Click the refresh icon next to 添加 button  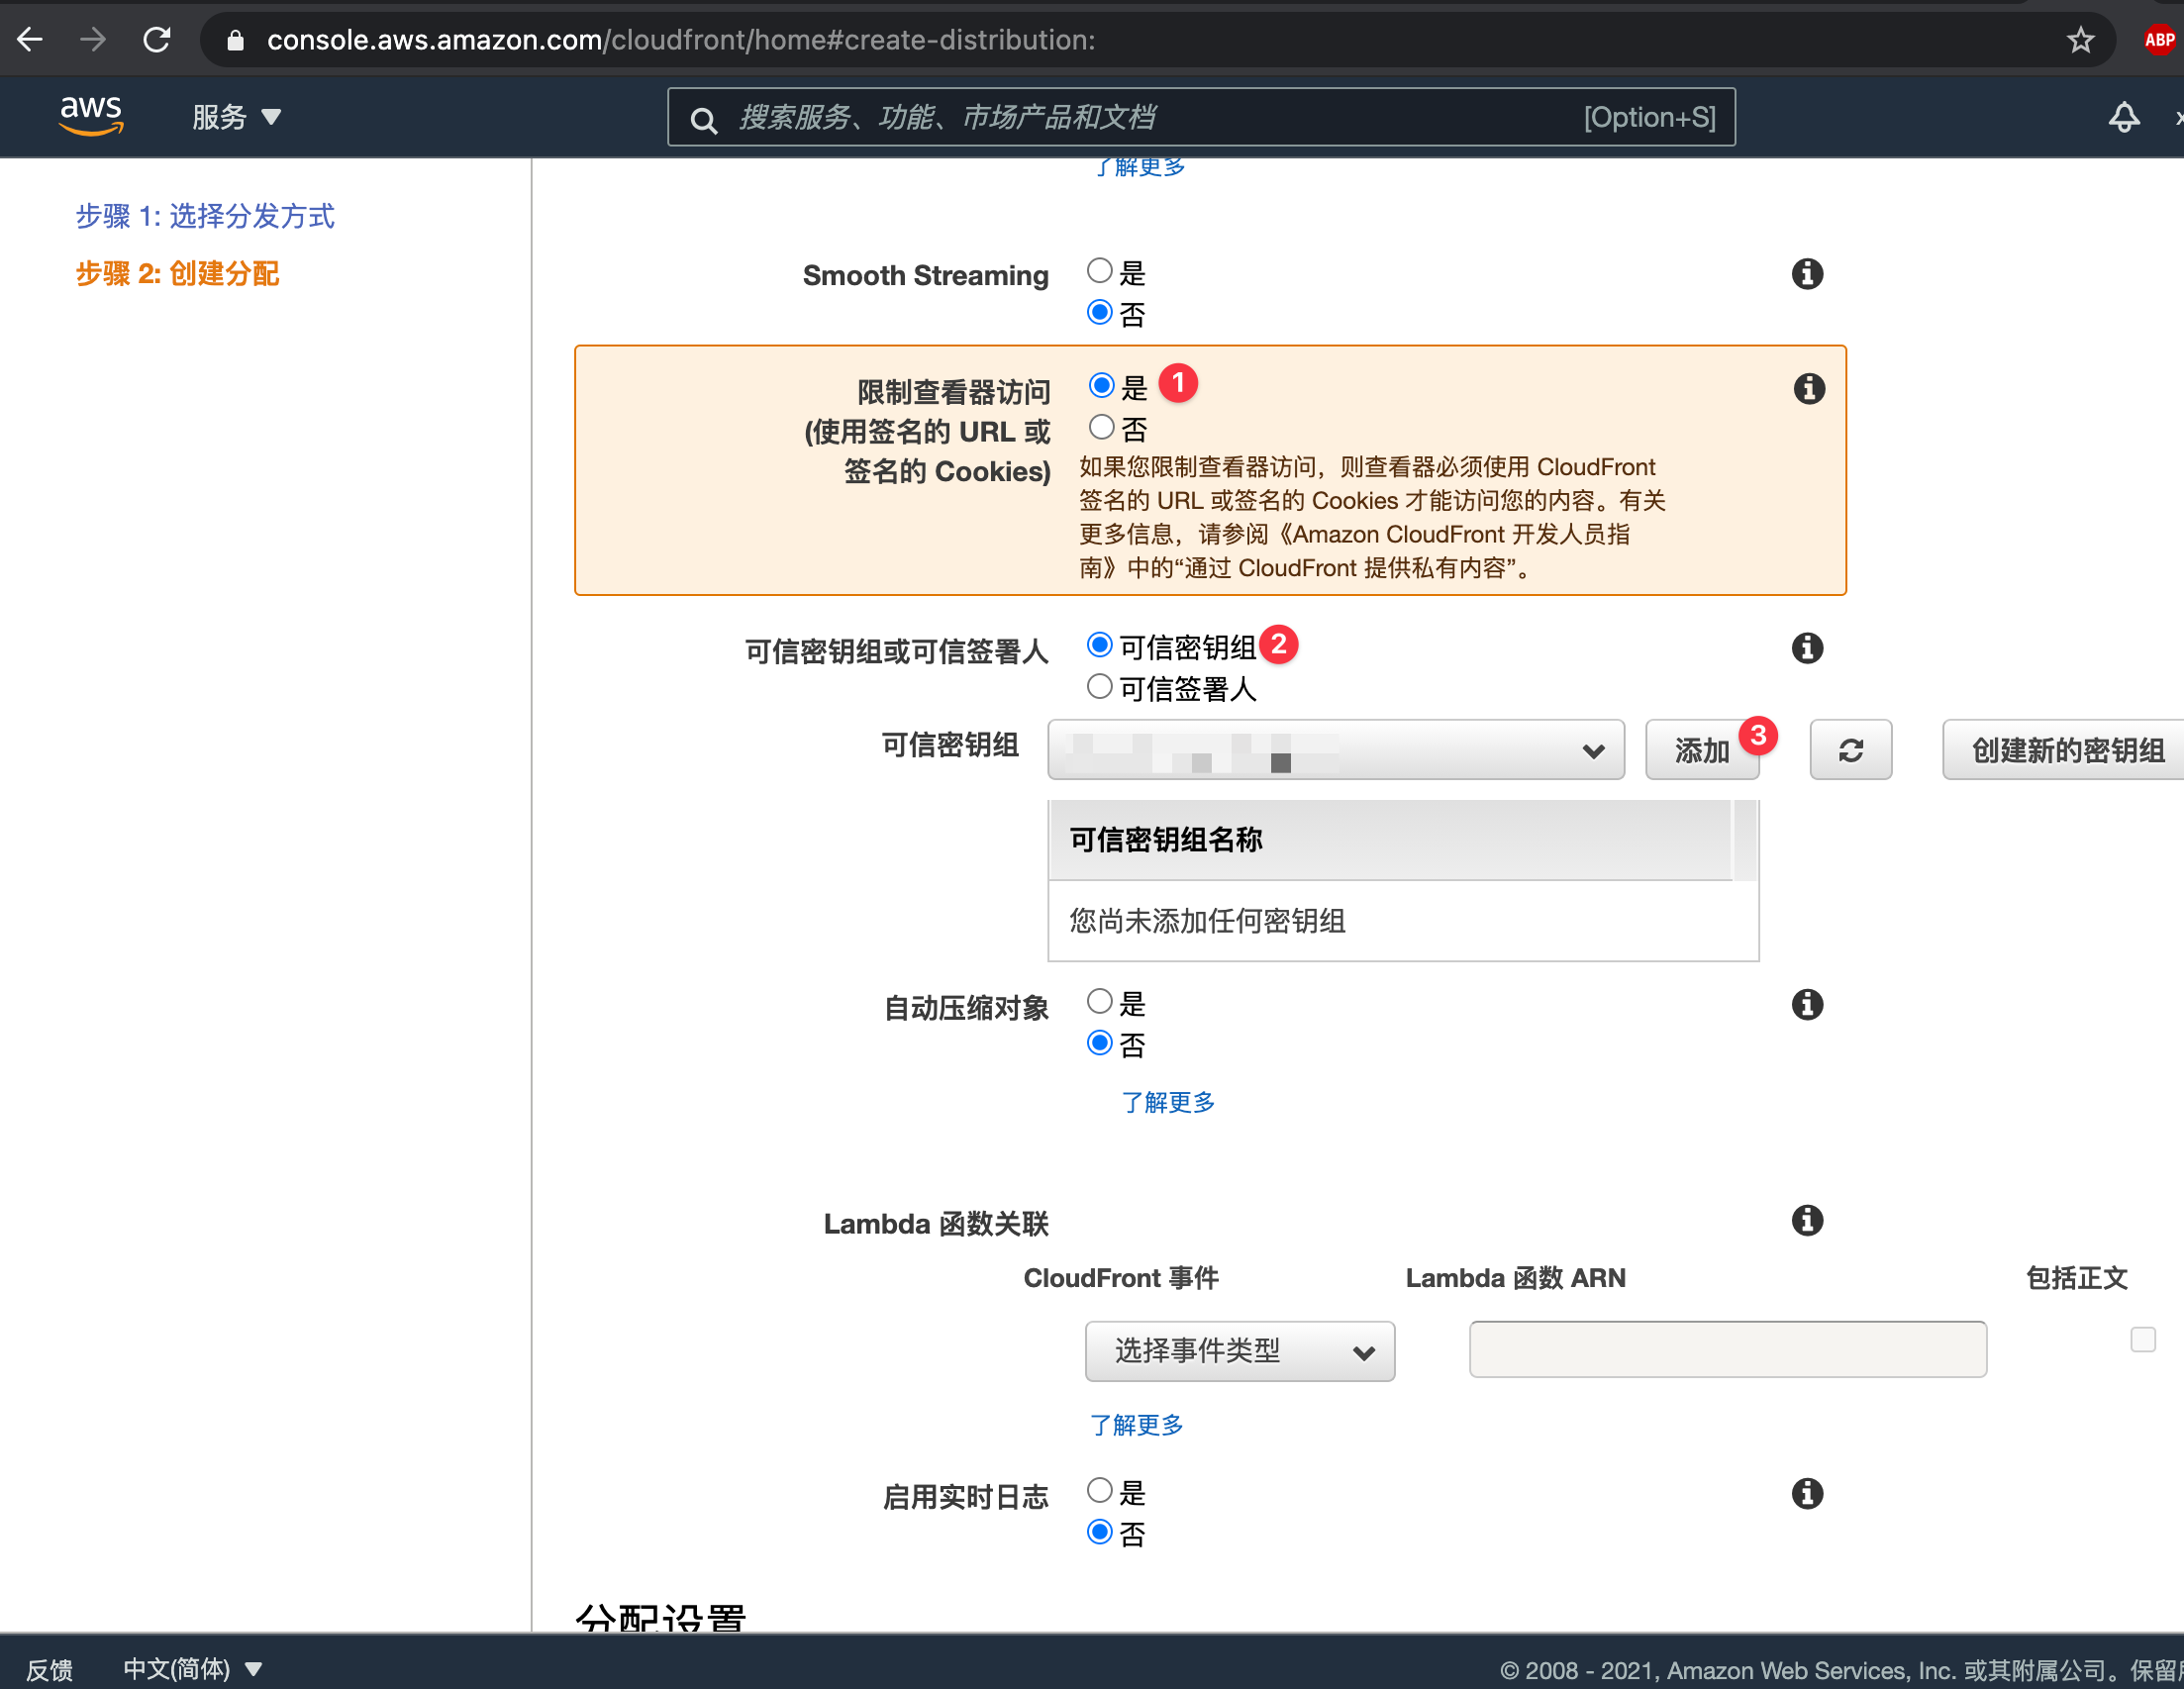[x=1849, y=750]
